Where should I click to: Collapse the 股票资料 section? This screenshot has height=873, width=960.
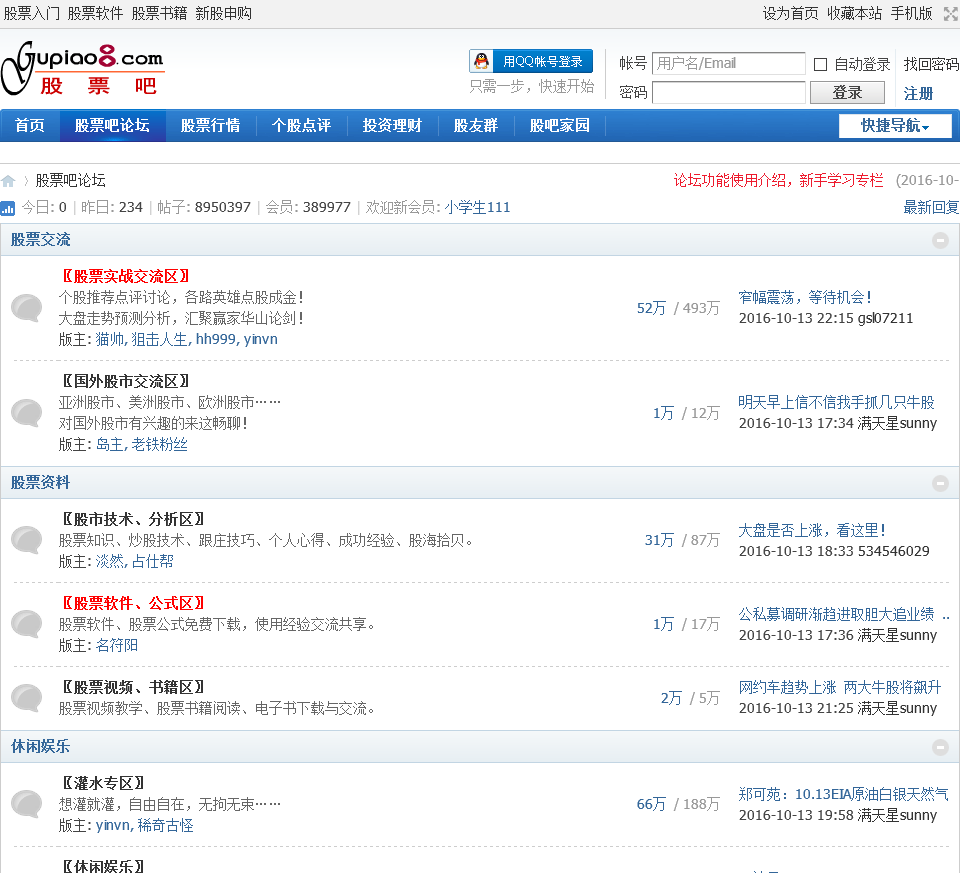[940, 483]
